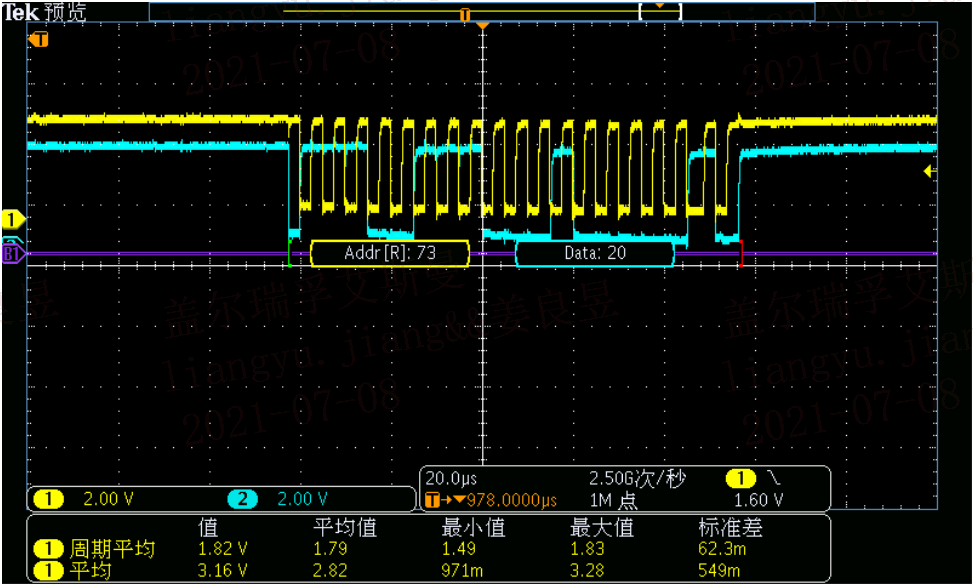Click the yellow trigger level arrow on the right edge

[930, 171]
